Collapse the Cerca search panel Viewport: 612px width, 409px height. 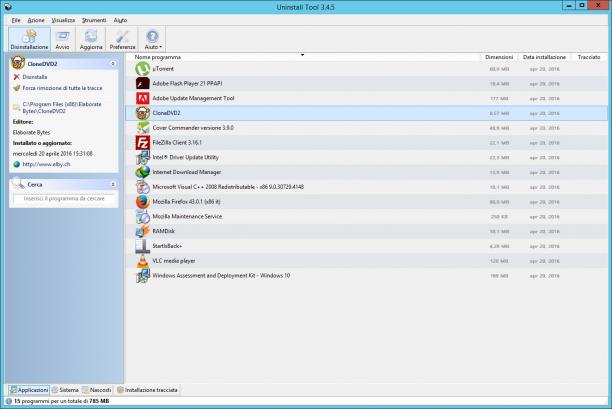pyautogui.click(x=113, y=184)
